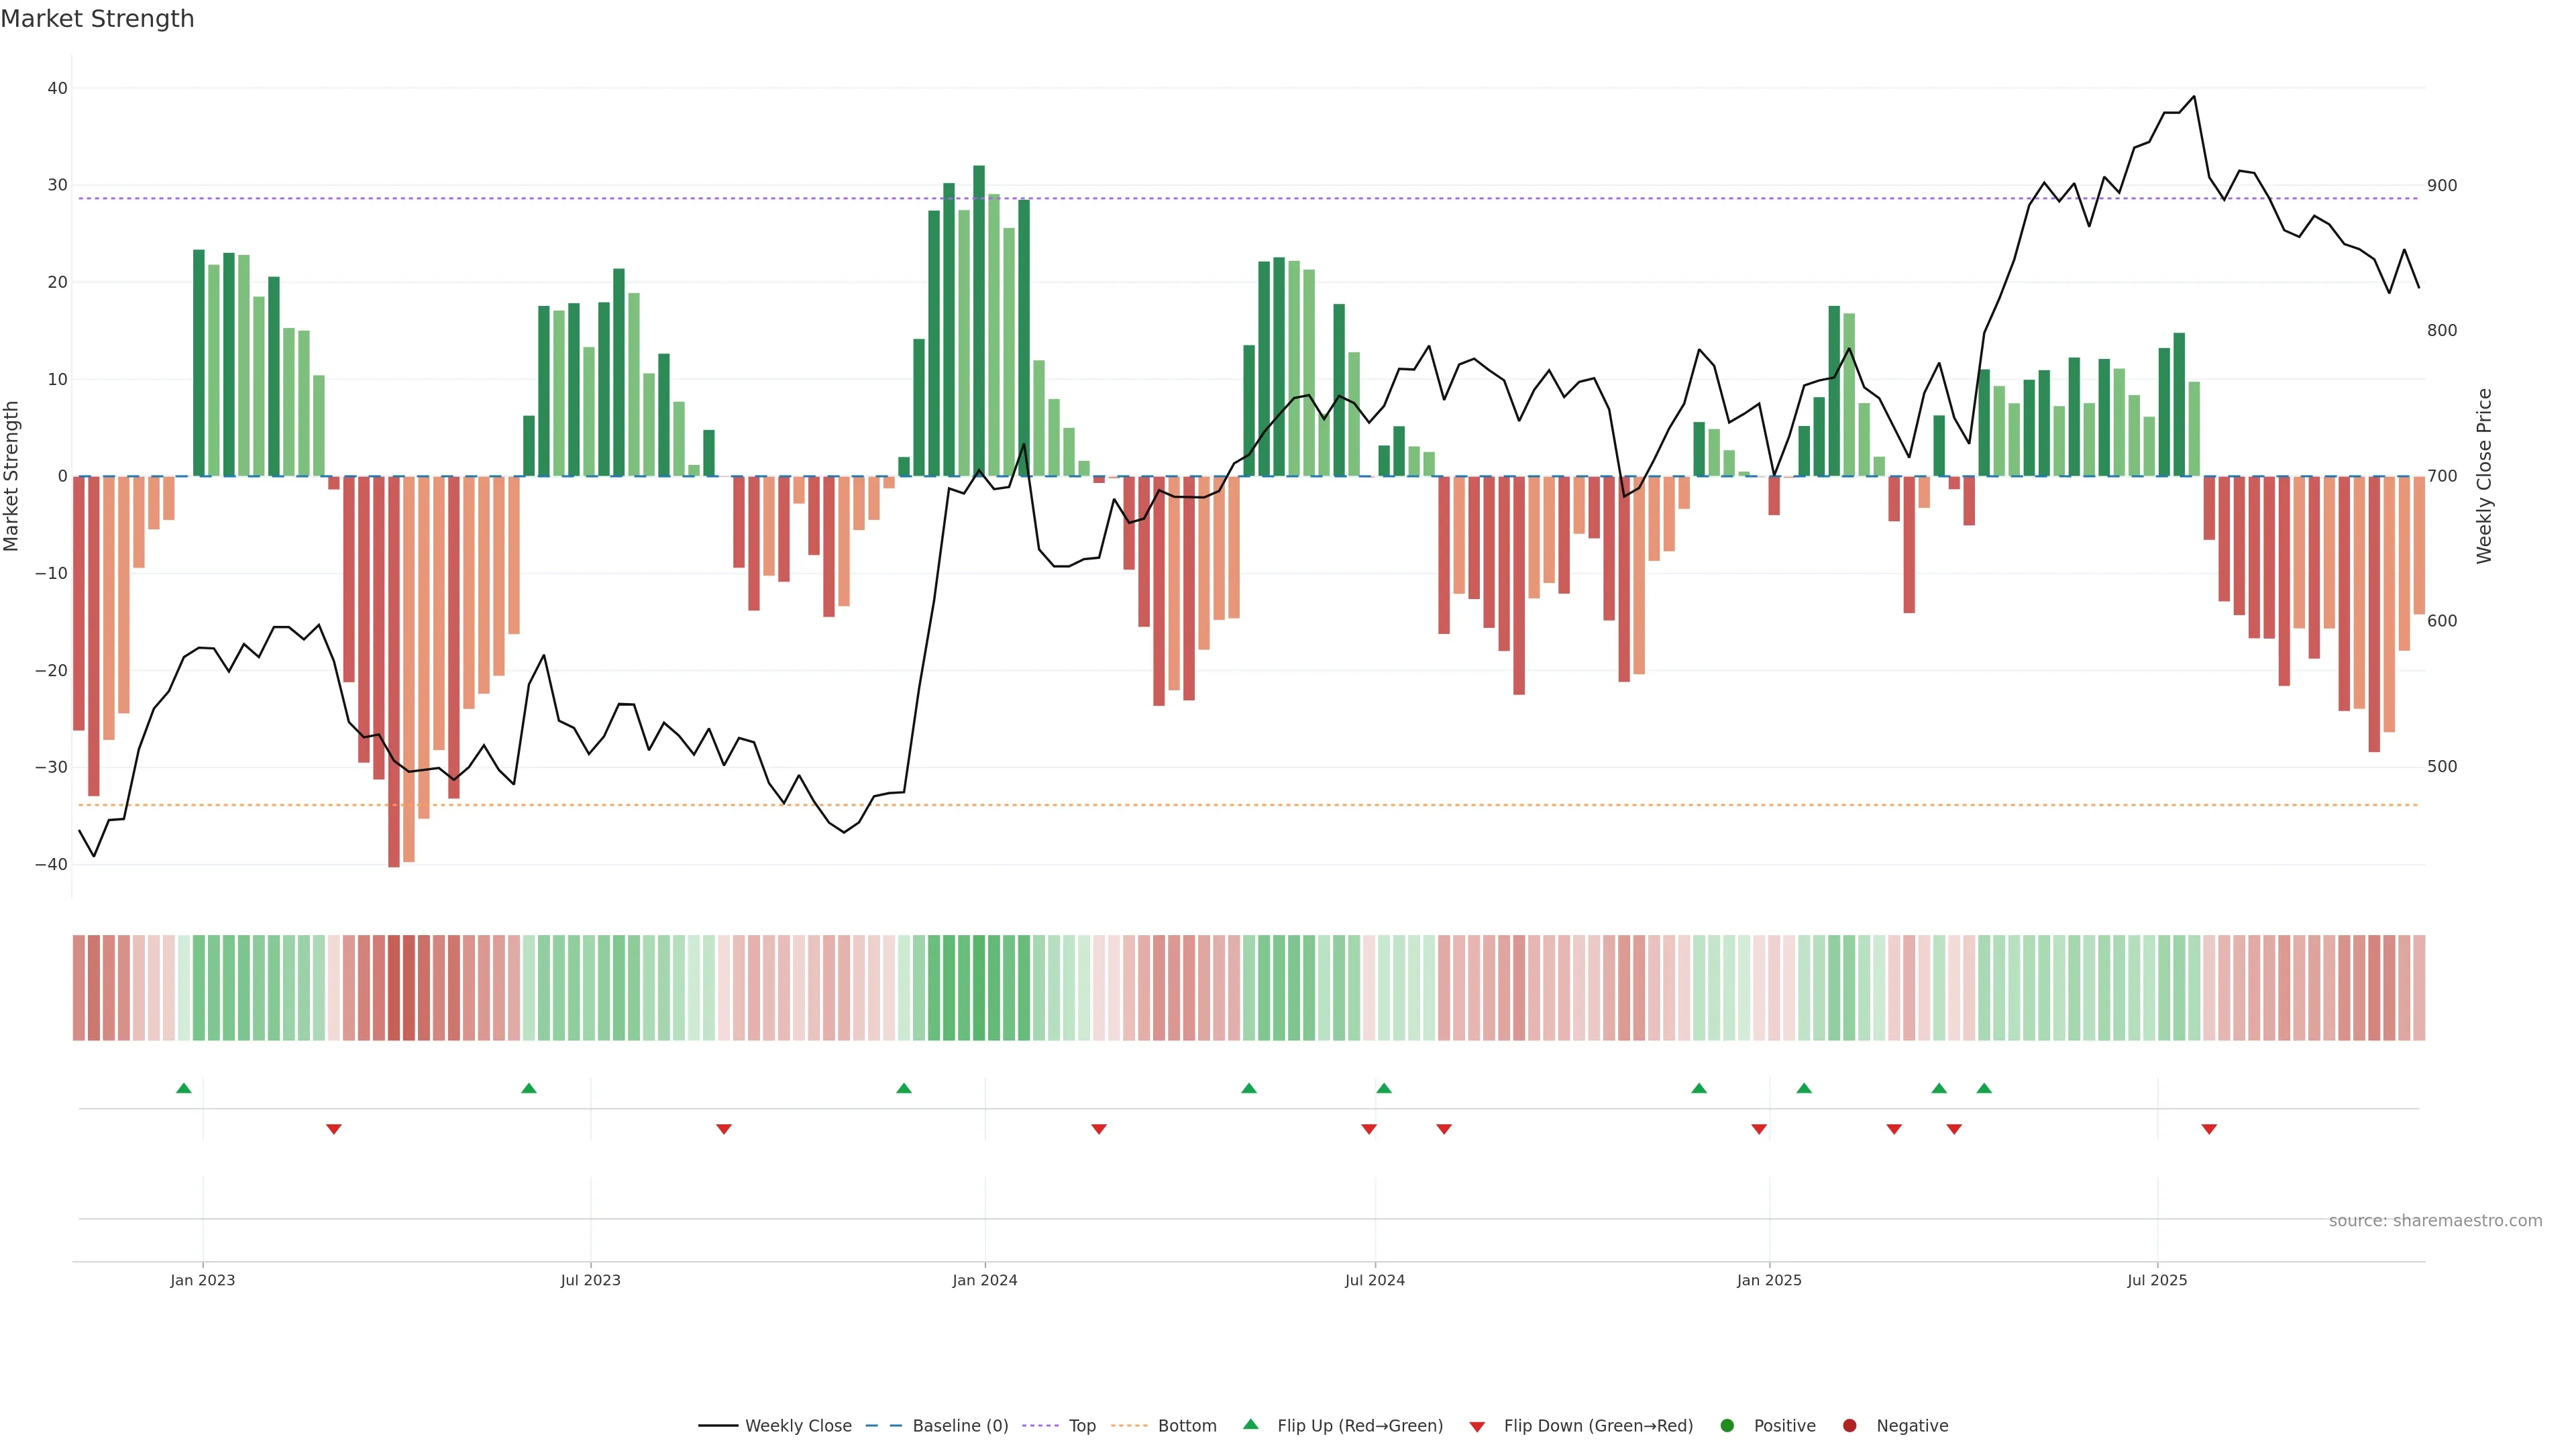2576x1449 pixels.
Task: Click the last green flip-up triangle marker
Action: pos(1984,1088)
